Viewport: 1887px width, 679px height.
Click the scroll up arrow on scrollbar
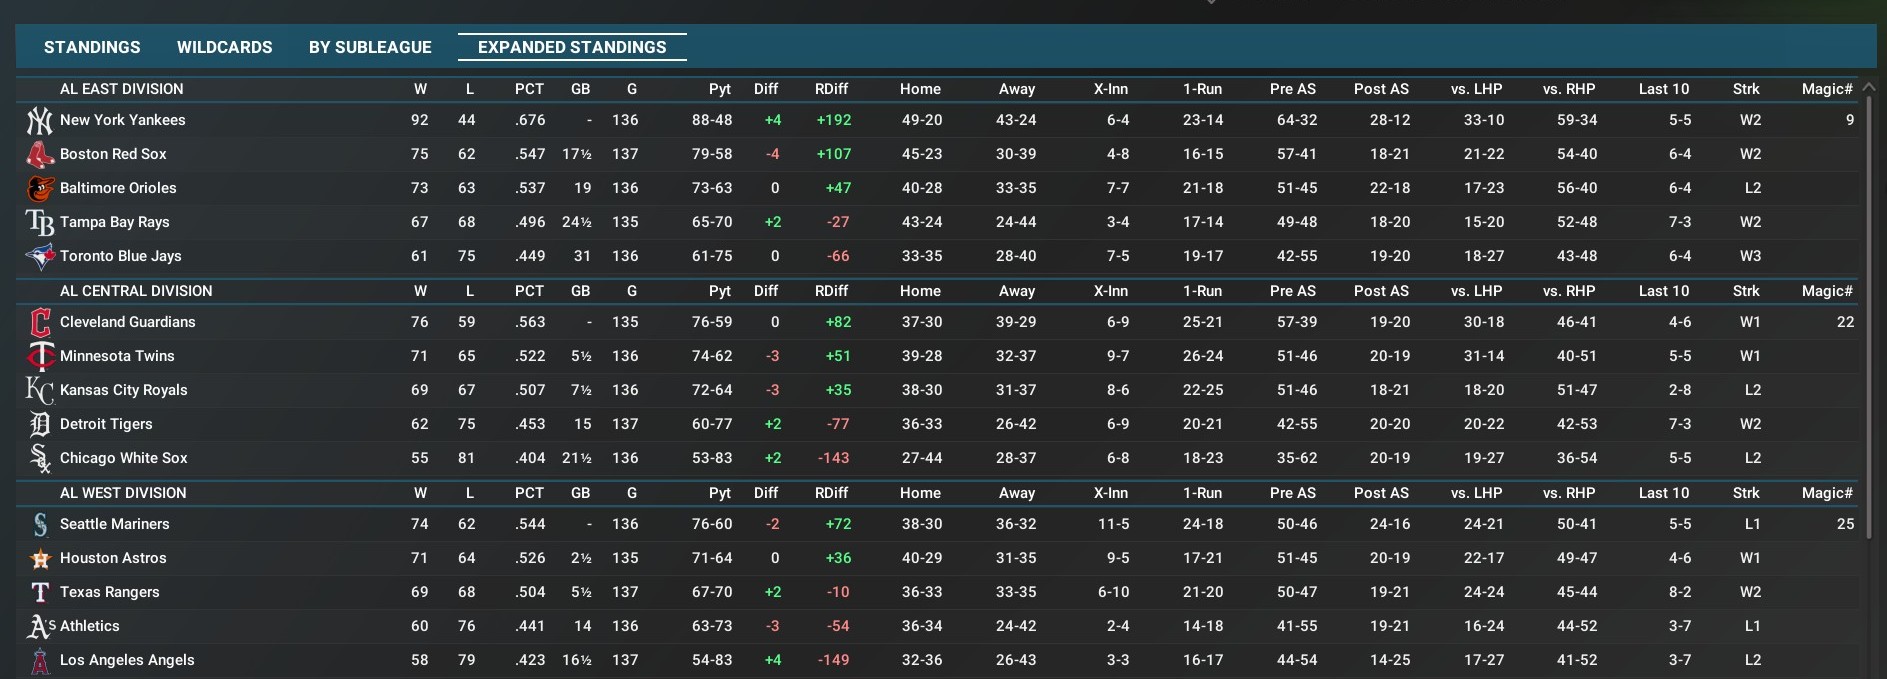point(1867,88)
